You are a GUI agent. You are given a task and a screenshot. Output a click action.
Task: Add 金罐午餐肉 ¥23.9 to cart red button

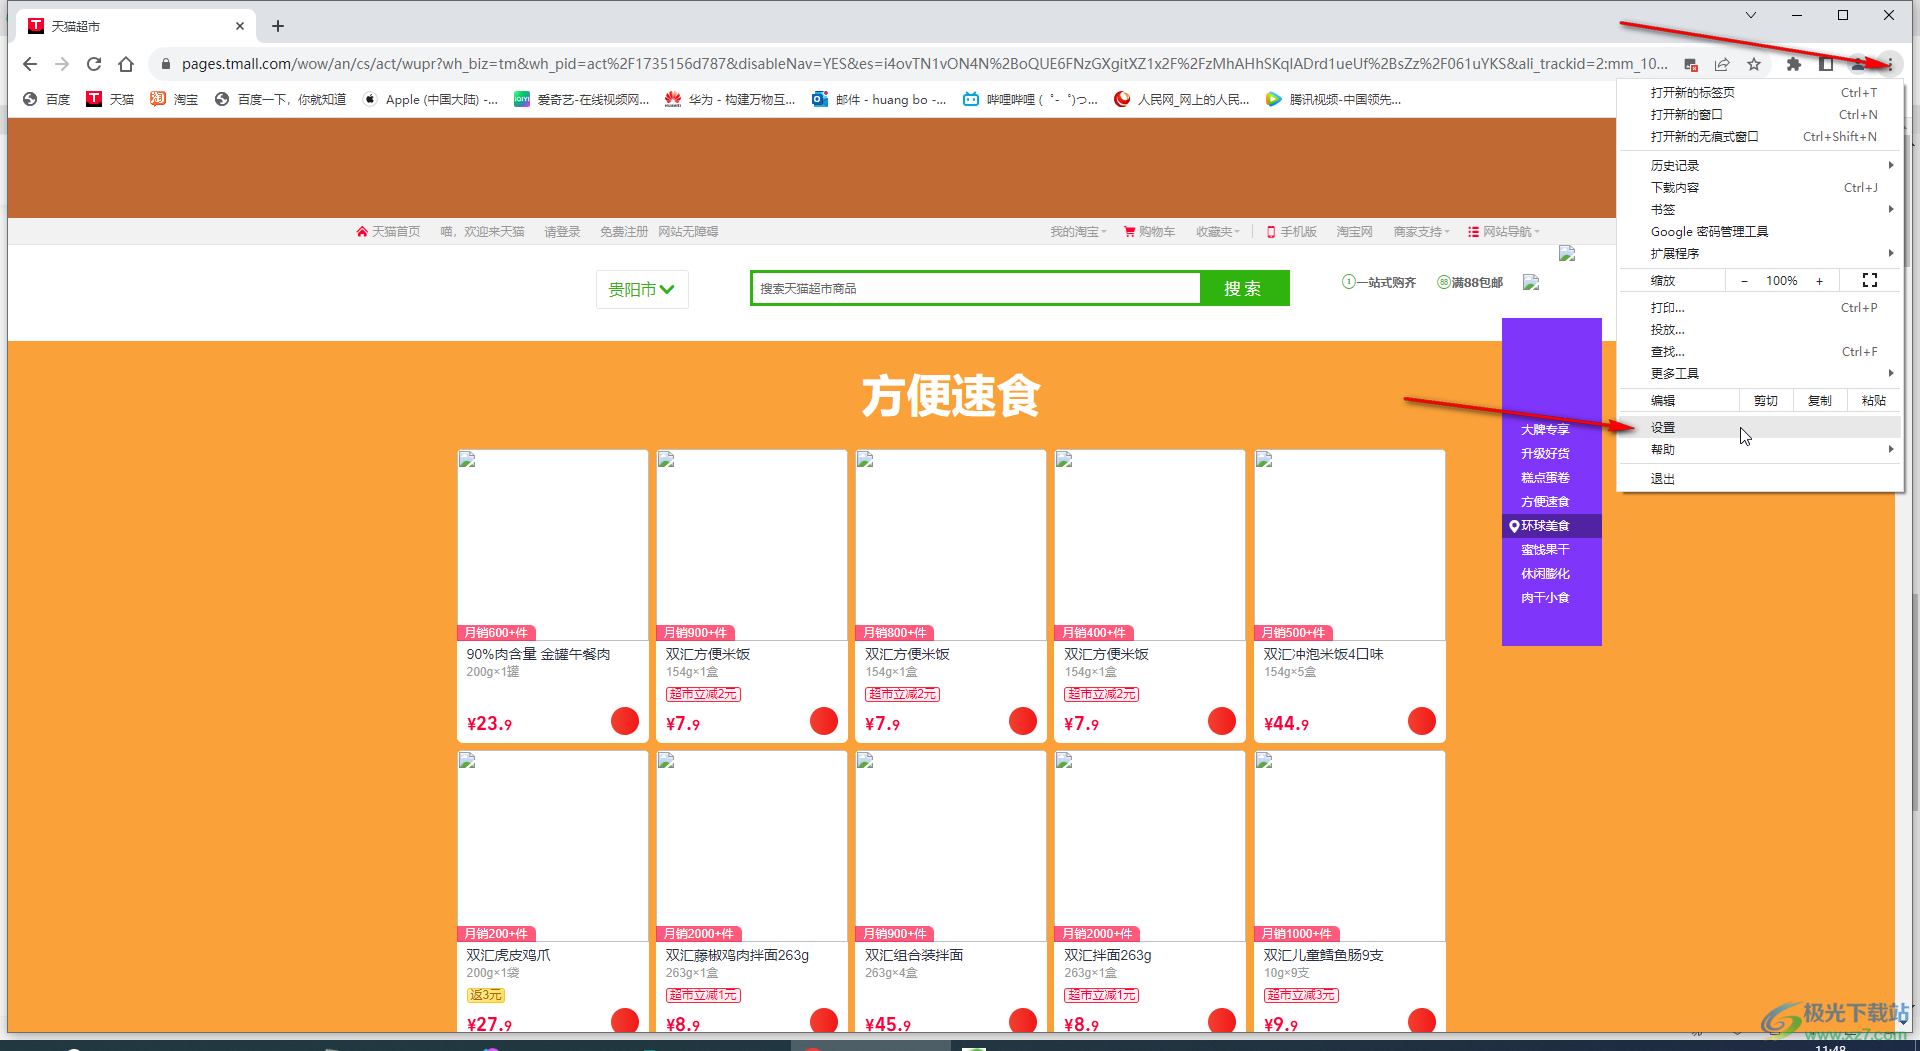(x=625, y=721)
